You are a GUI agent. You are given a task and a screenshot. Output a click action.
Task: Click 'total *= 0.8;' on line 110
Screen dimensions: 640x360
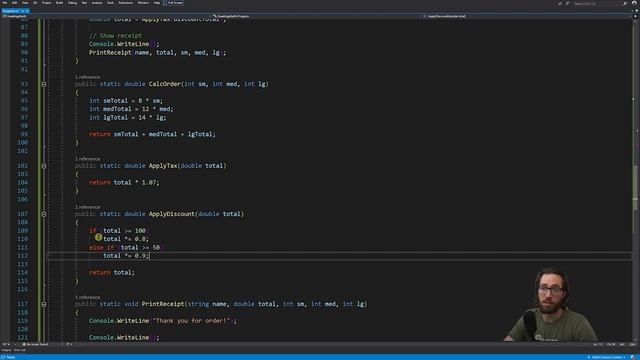(x=126, y=239)
